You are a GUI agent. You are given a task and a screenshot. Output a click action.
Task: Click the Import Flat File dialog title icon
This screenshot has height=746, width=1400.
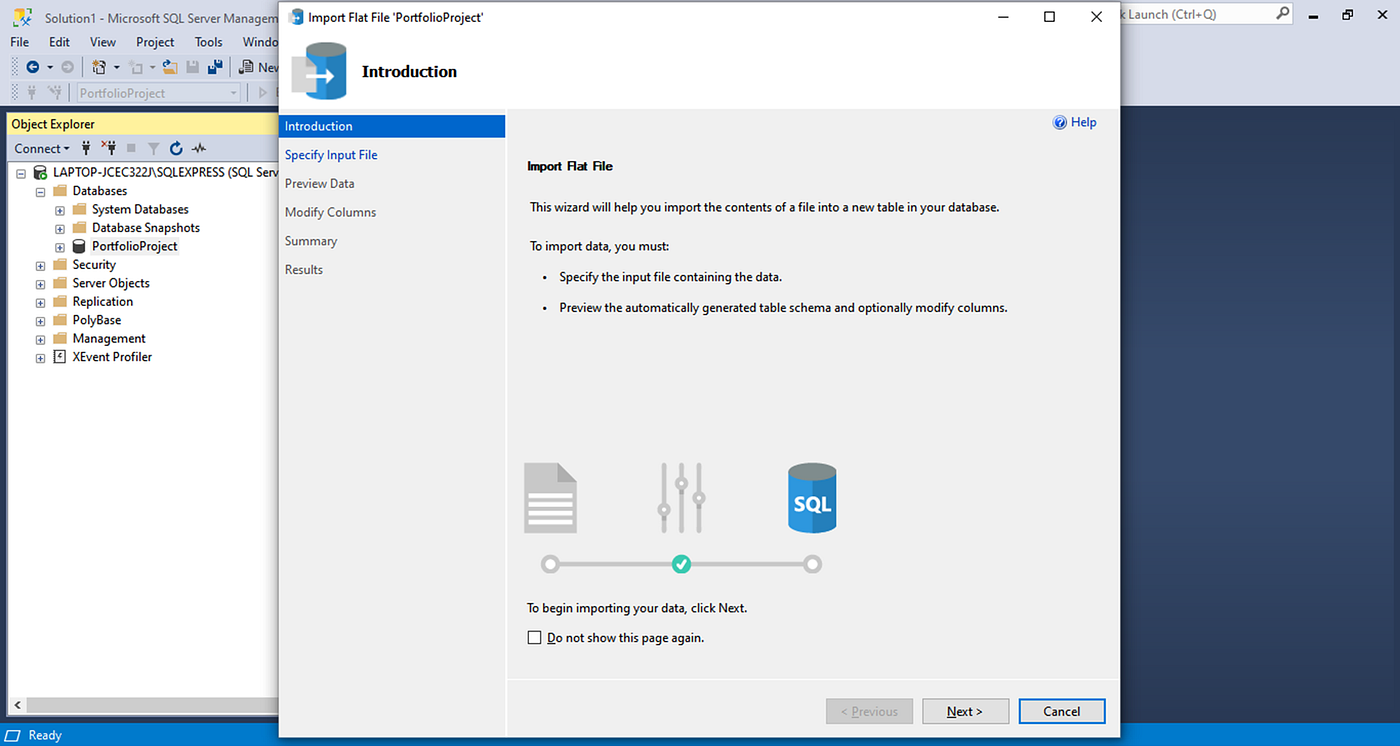coord(296,17)
